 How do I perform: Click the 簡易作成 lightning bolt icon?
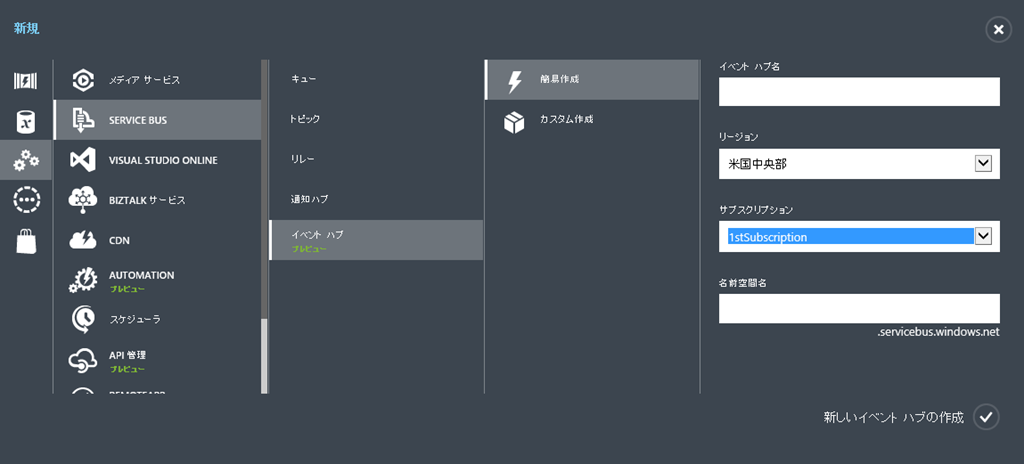(515, 80)
